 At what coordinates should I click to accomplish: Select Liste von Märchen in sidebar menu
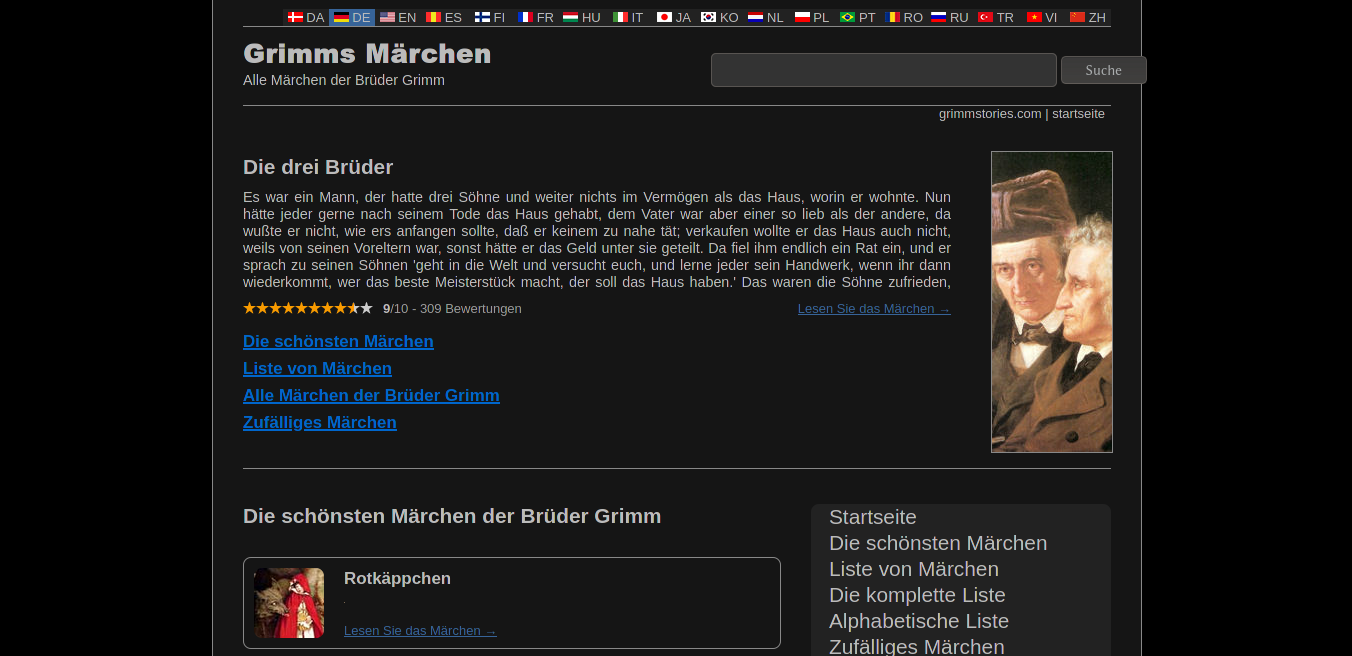tap(914, 569)
